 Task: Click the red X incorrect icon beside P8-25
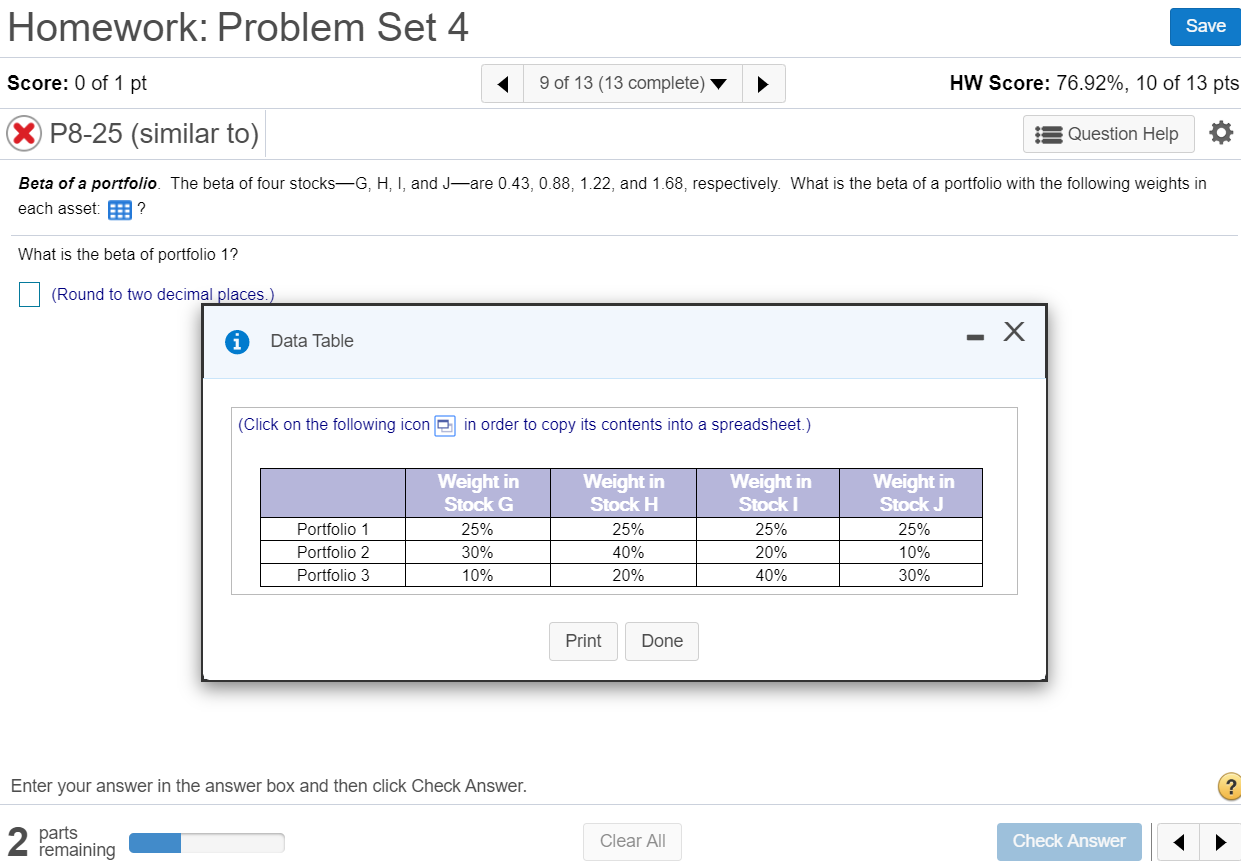coord(24,134)
